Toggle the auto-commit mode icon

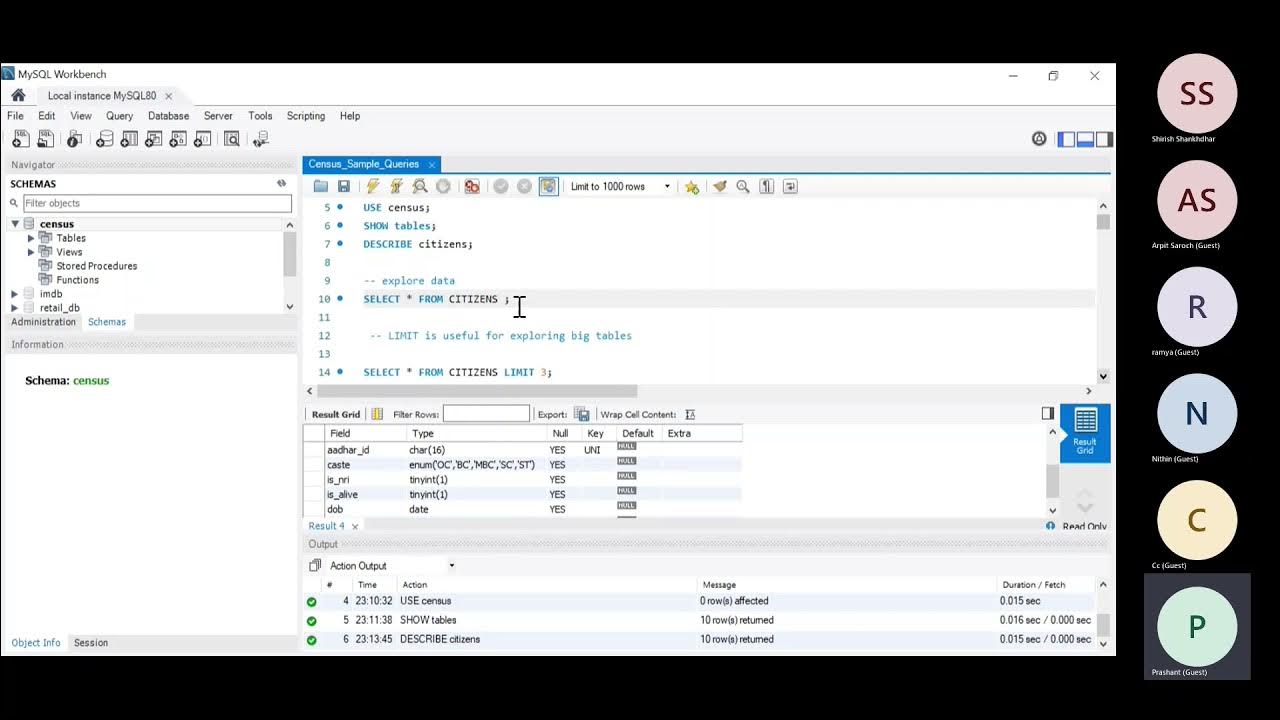548,186
